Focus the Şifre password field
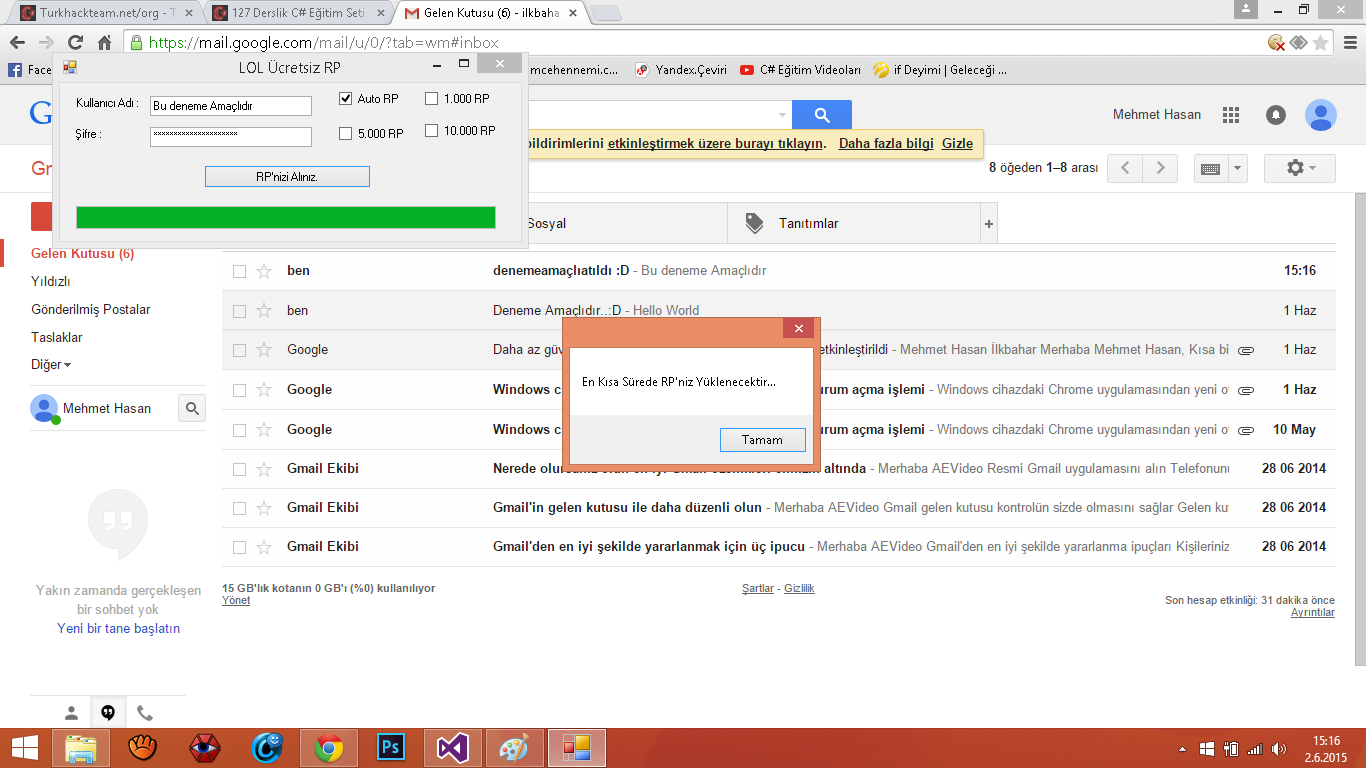Image resolution: width=1366 pixels, height=768 pixels. pyautogui.click(x=231, y=137)
